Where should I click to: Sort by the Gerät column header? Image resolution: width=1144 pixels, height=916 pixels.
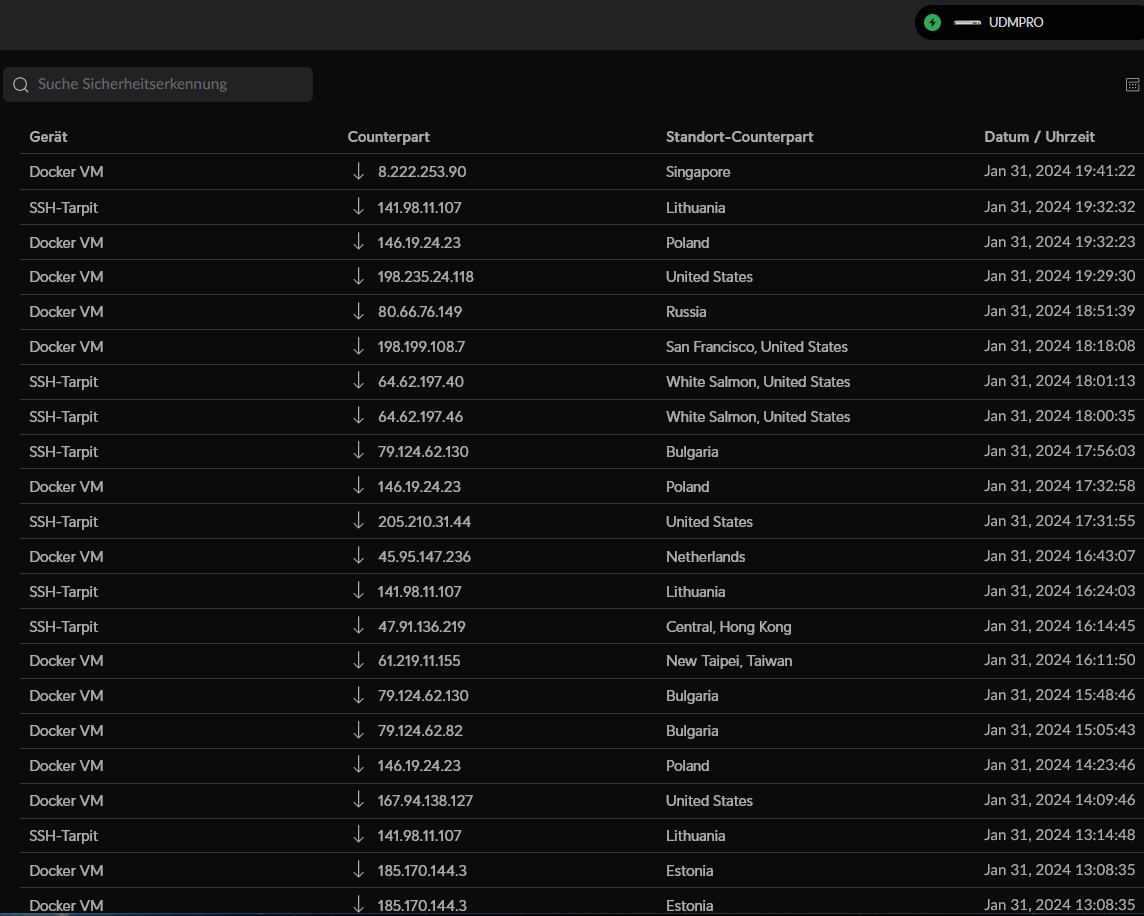pyautogui.click(x=48, y=137)
